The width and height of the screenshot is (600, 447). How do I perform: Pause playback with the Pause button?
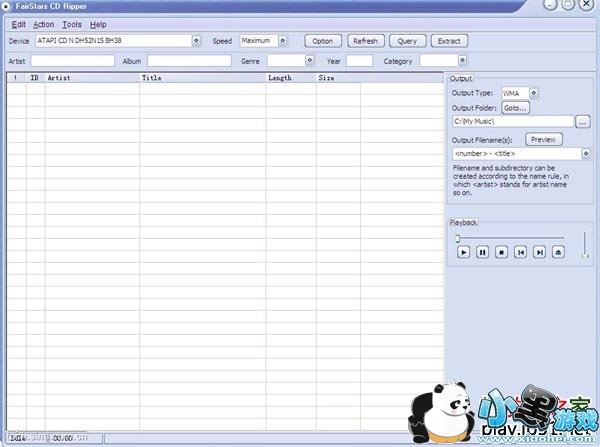(482, 252)
